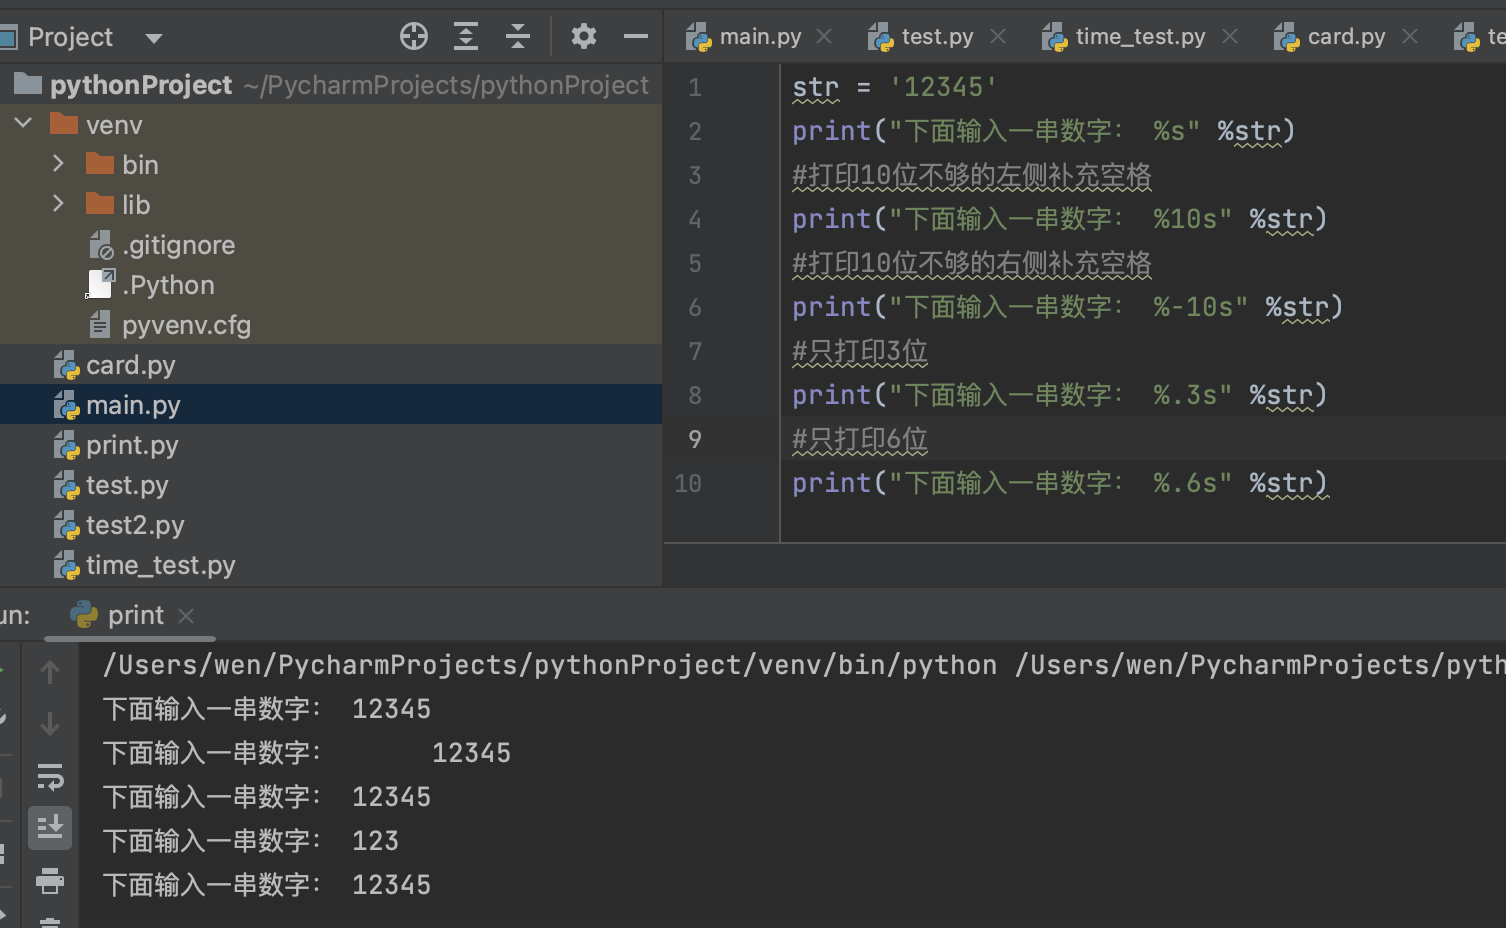
Task: Click the up arrow in Run toolbar
Action: (x=50, y=672)
